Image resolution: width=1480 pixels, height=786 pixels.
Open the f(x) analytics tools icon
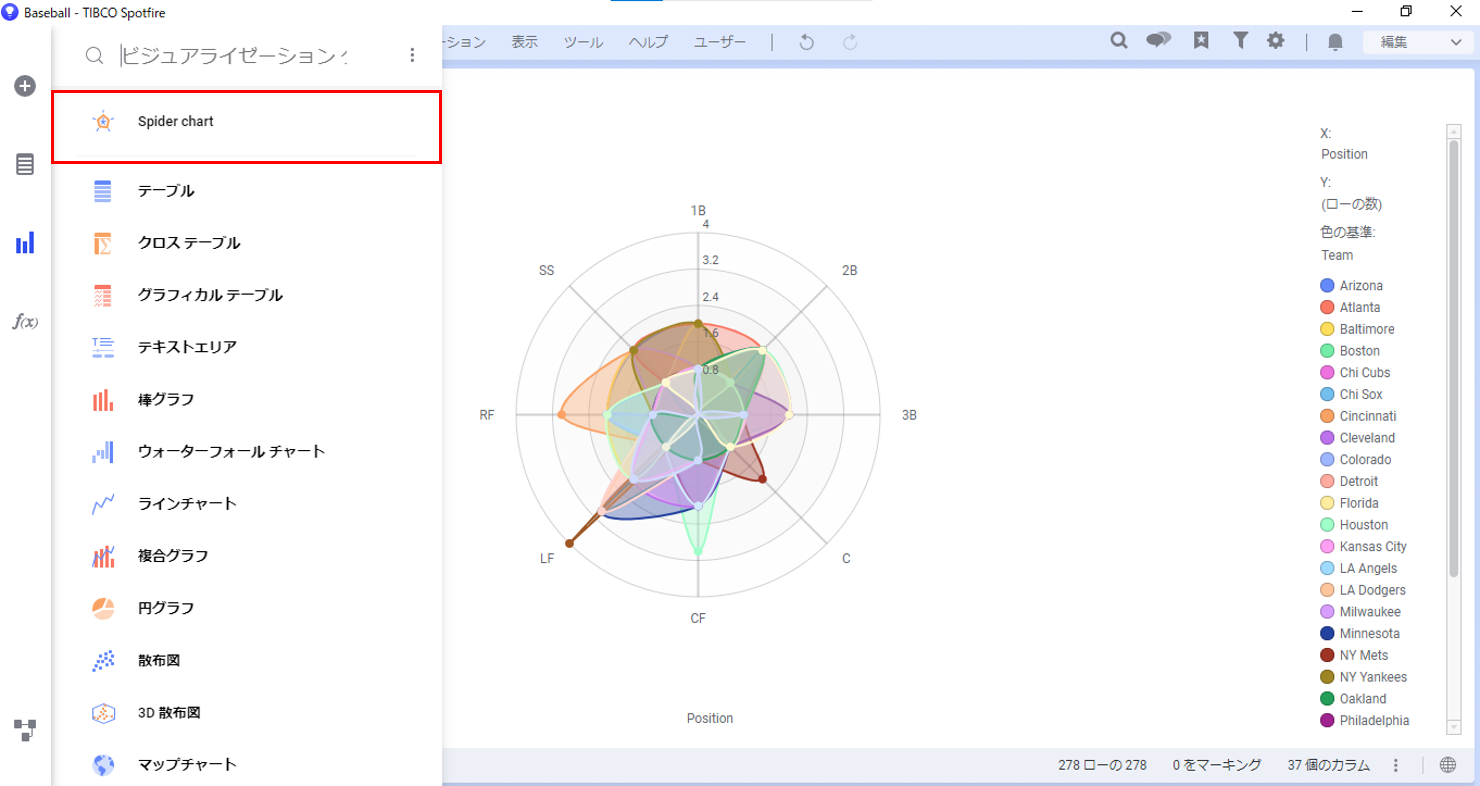[x=25, y=321]
